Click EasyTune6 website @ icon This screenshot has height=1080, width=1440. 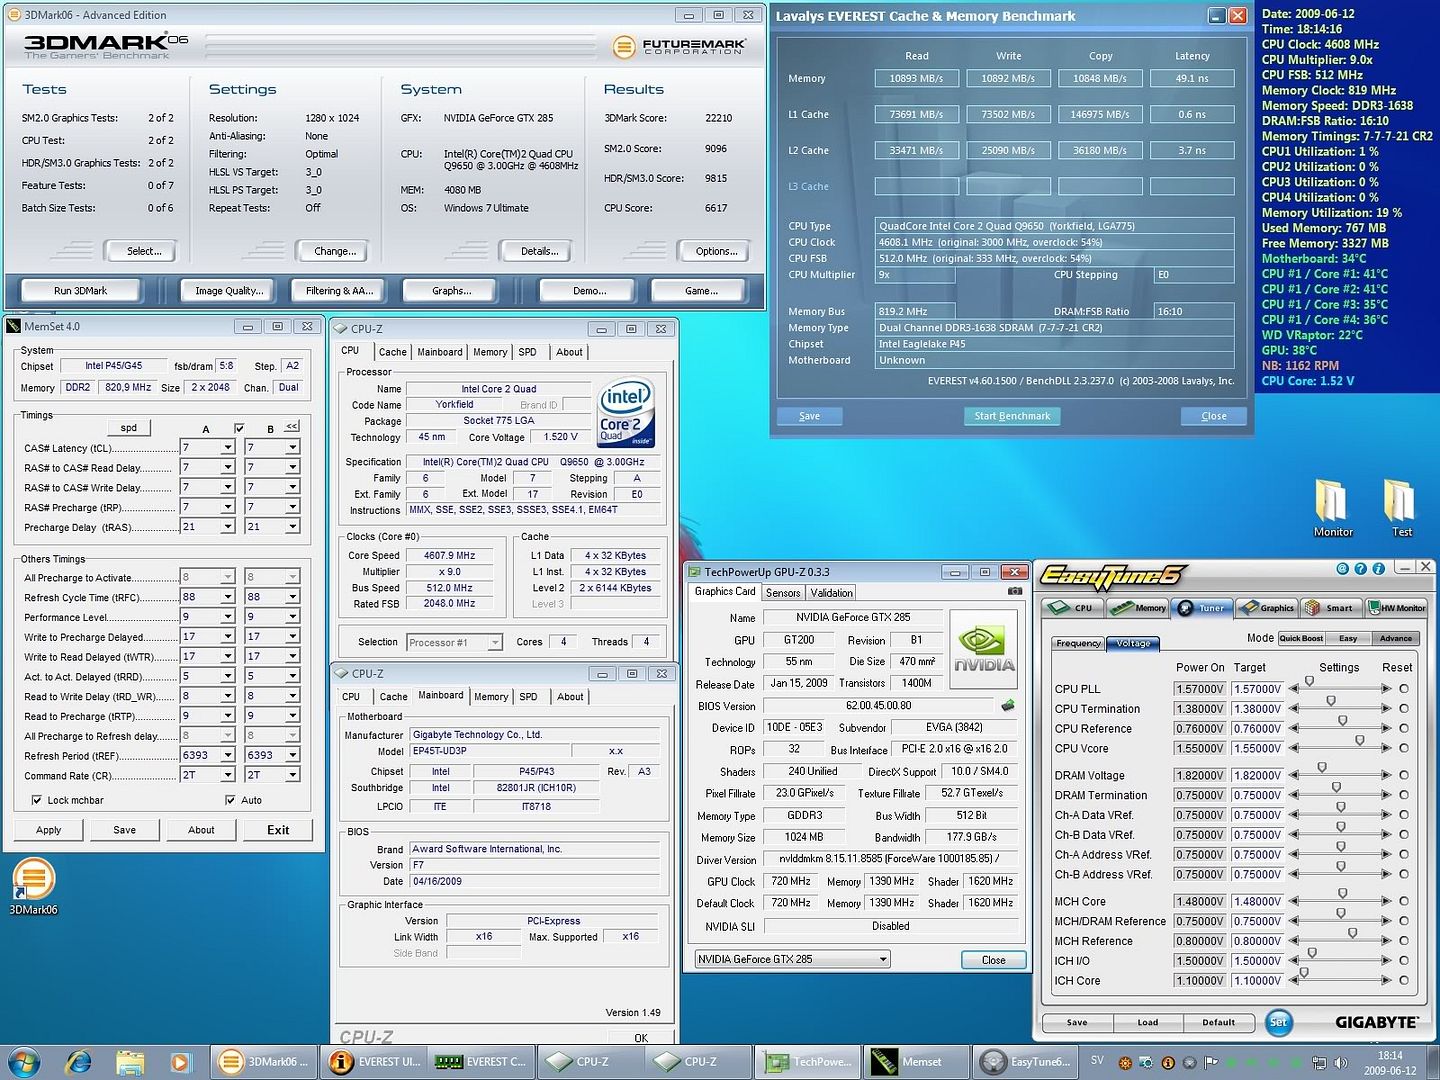(x=1342, y=568)
